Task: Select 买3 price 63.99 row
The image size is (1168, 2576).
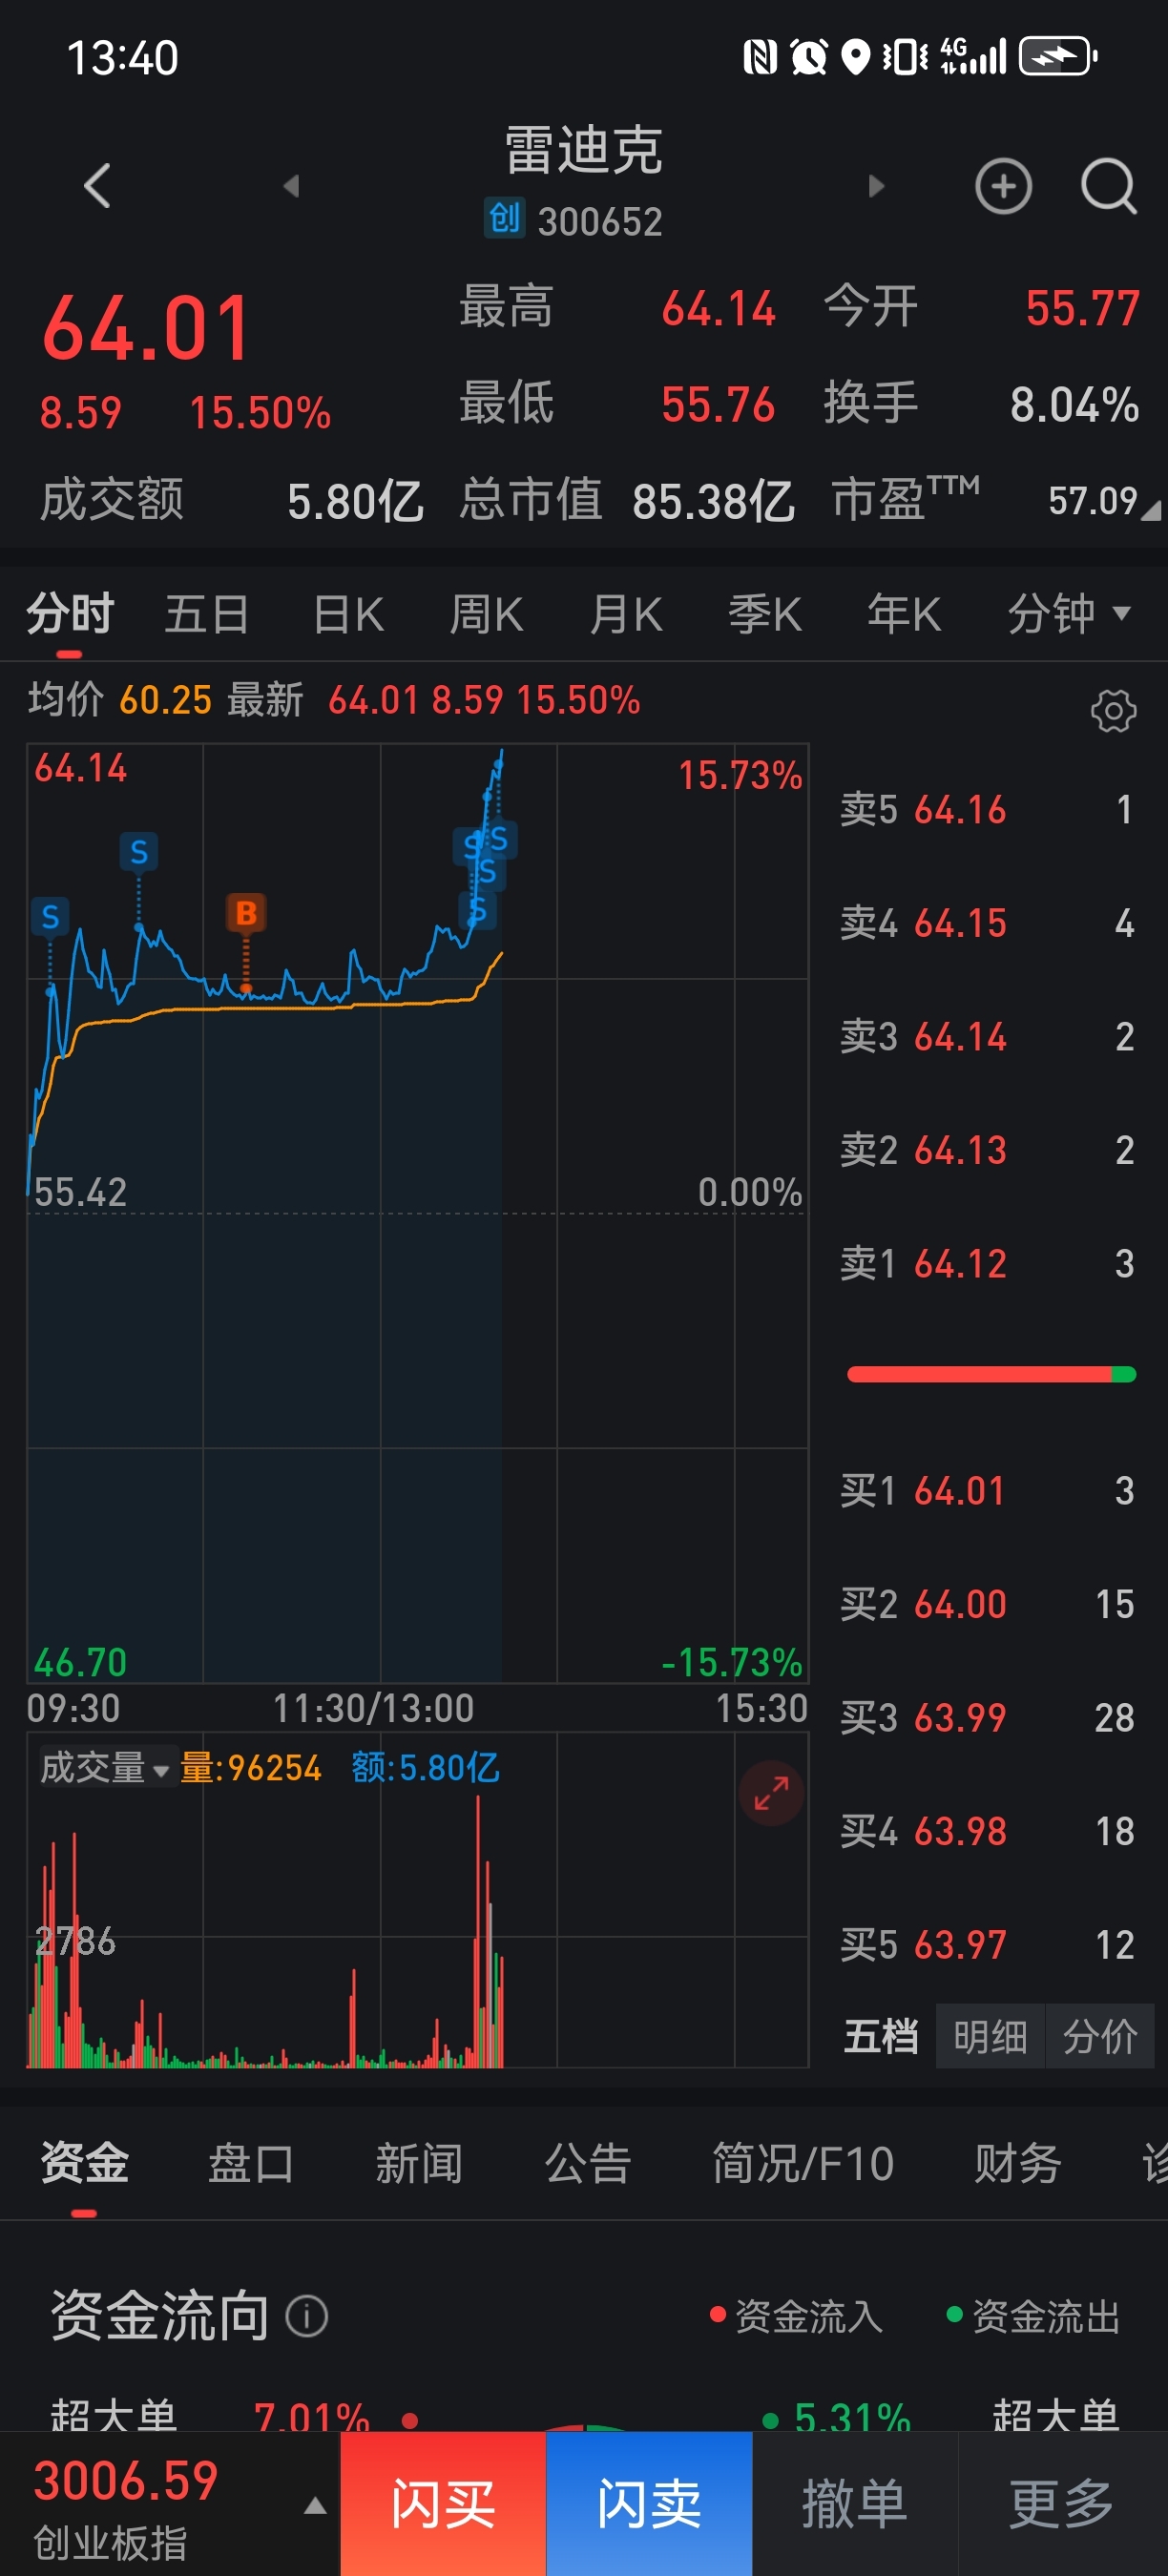Action: click(x=987, y=1717)
